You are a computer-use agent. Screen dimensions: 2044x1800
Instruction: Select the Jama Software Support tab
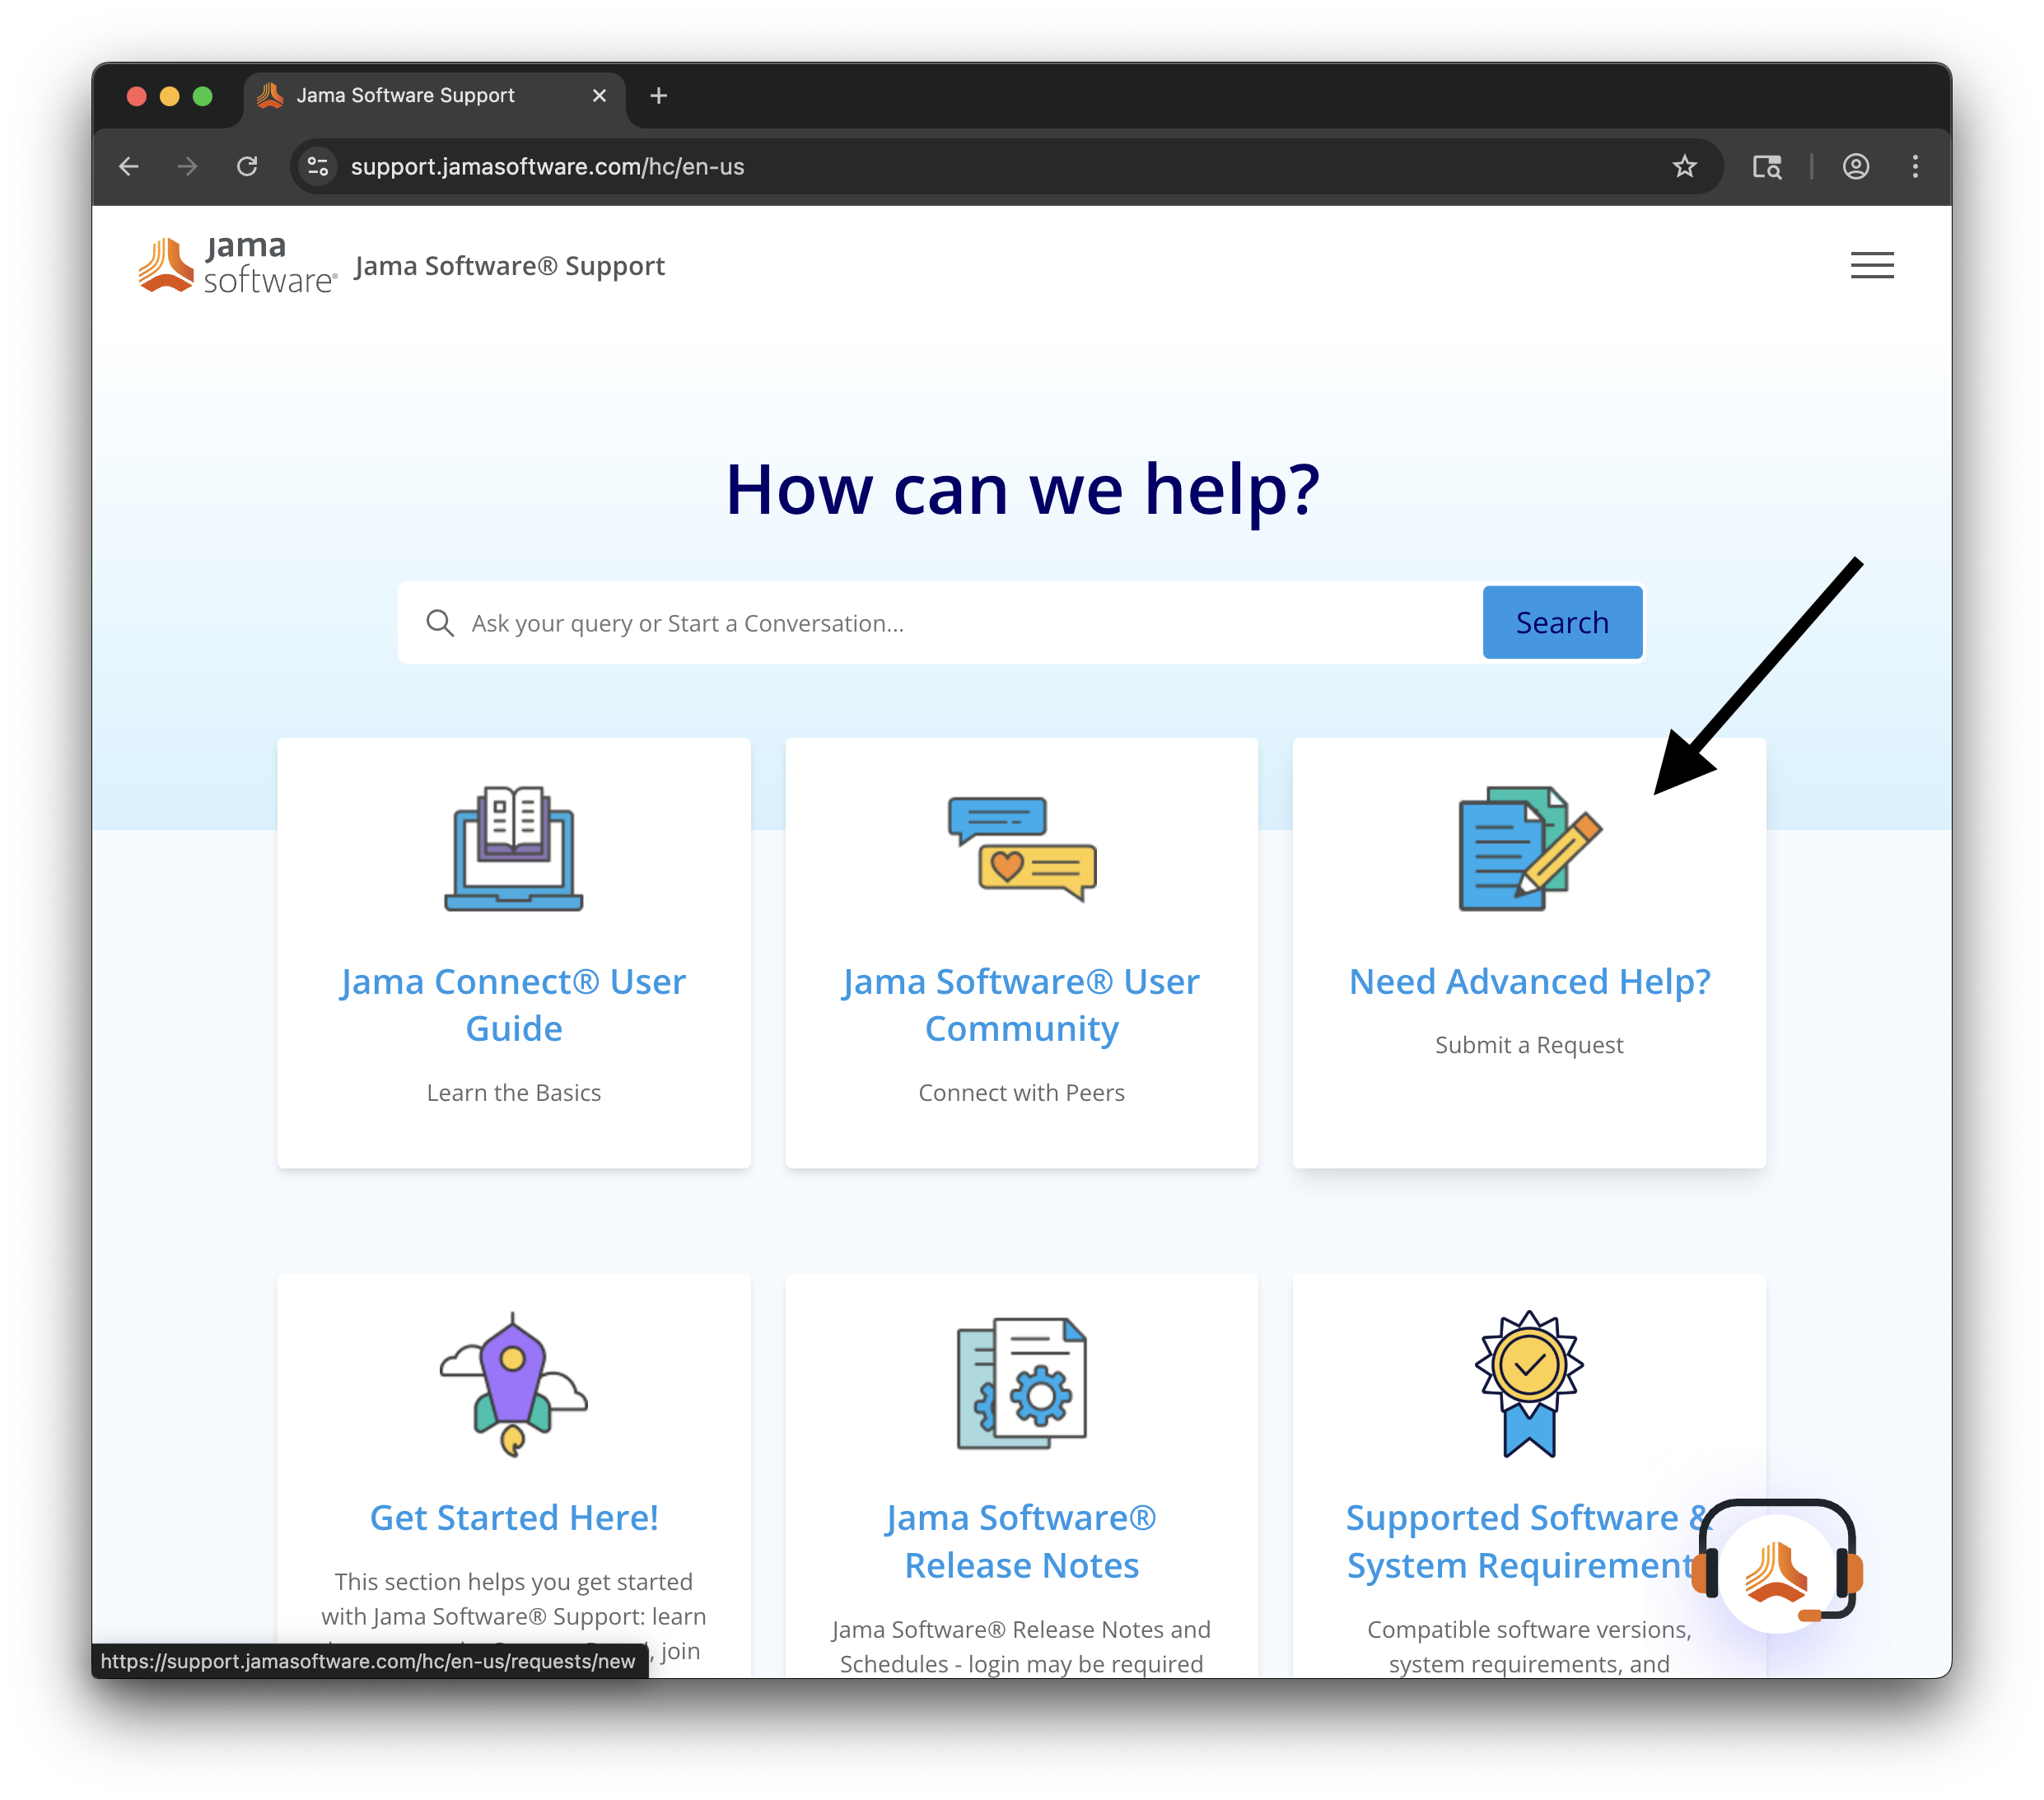pyautogui.click(x=435, y=98)
